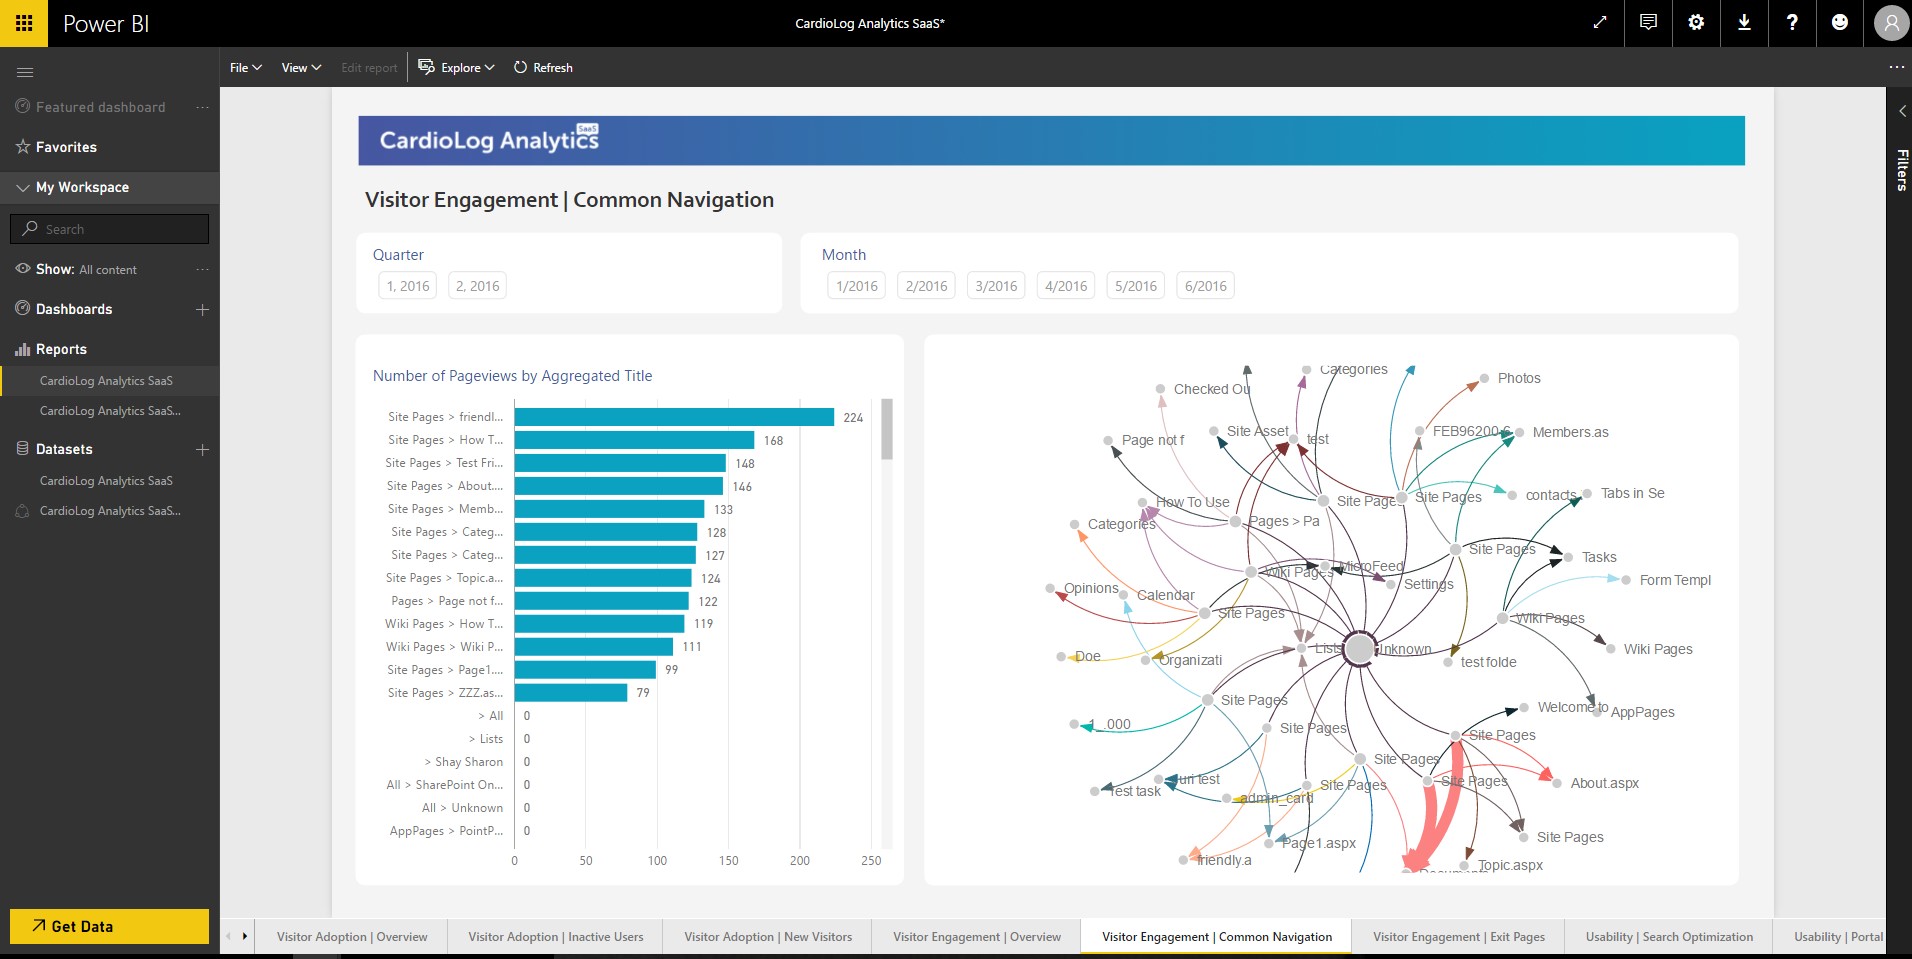Click the 168 pageviews How T... bar
1912x959 pixels.
634,440
